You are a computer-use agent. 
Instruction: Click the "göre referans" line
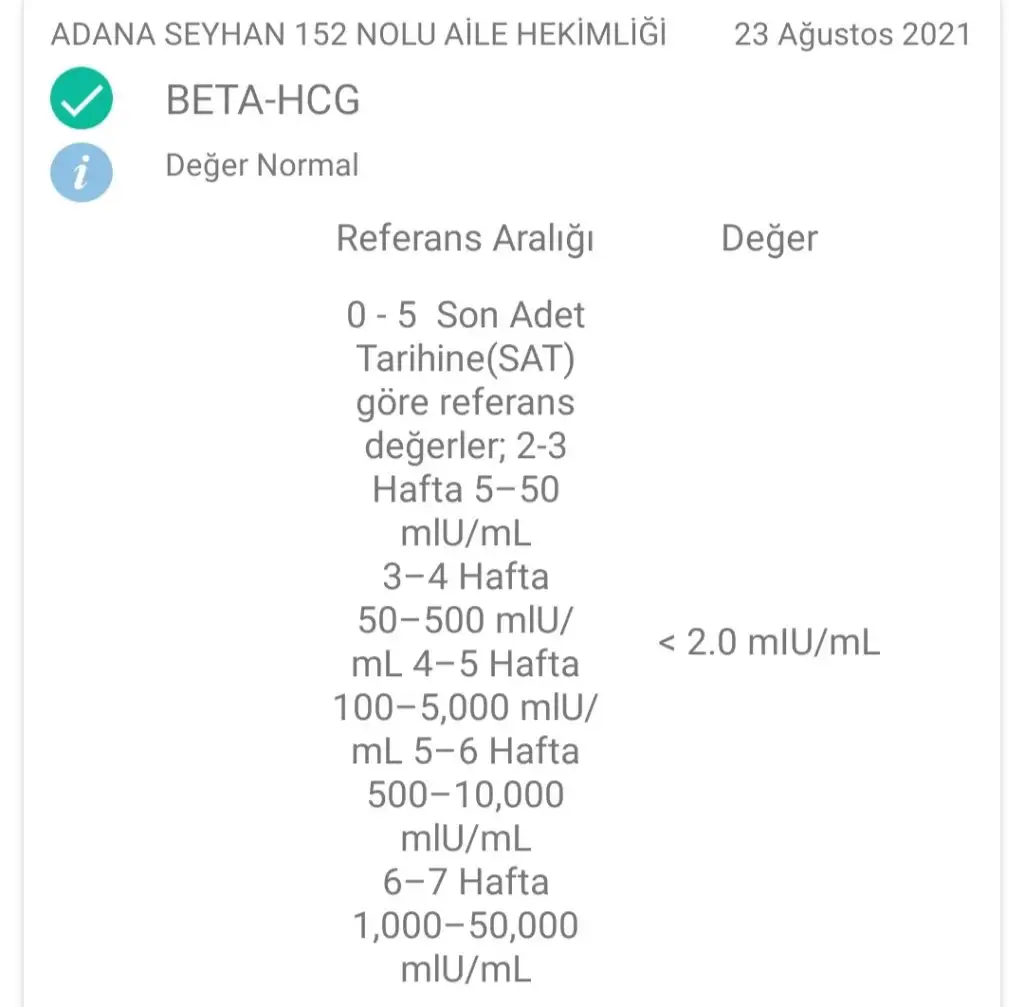465,402
